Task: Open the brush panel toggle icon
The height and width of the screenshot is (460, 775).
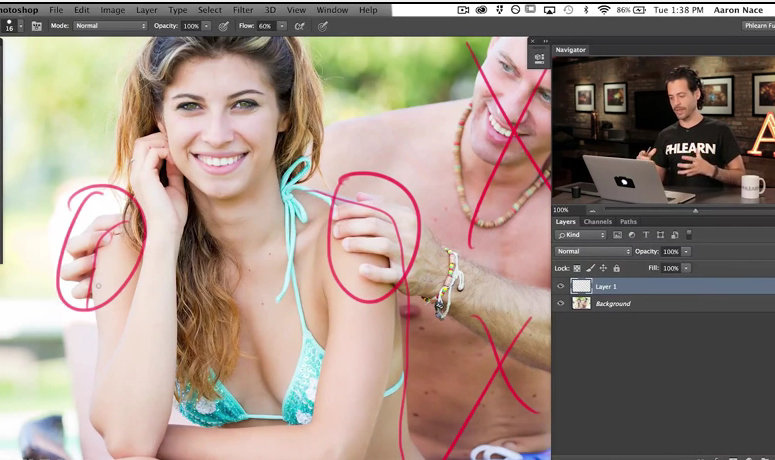Action: 37,26
